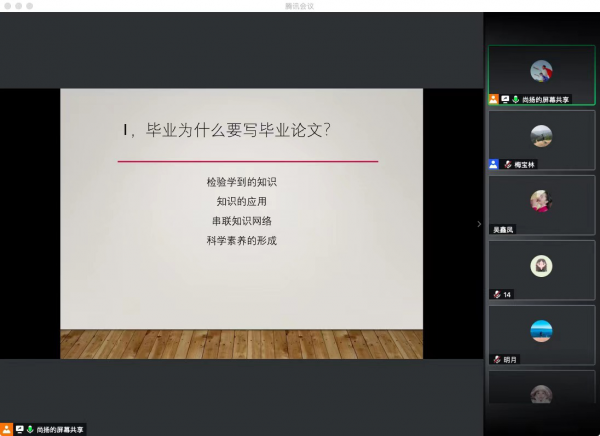Click the screen share icon in bottom-left bar
Image resolution: width=600 pixels, height=436 pixels.
[x=19, y=429]
